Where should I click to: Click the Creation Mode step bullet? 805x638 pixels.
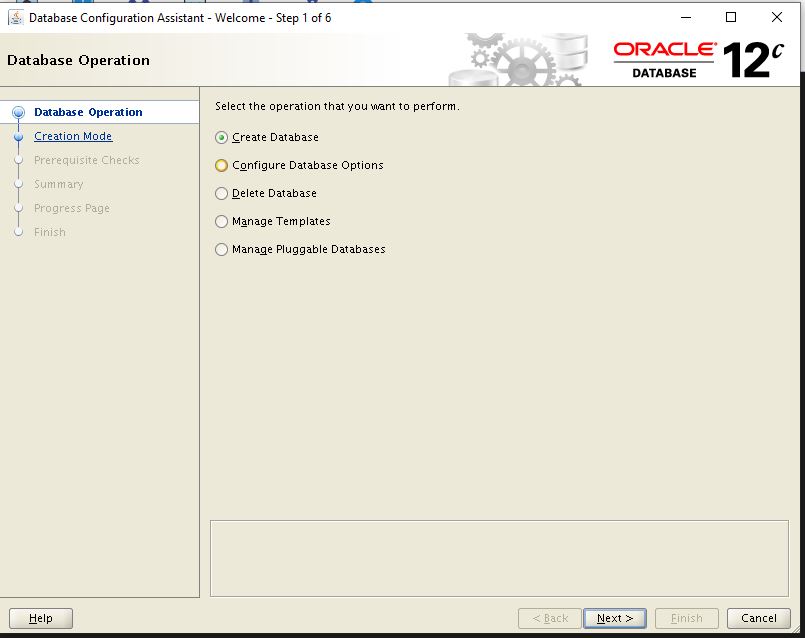[x=17, y=136]
